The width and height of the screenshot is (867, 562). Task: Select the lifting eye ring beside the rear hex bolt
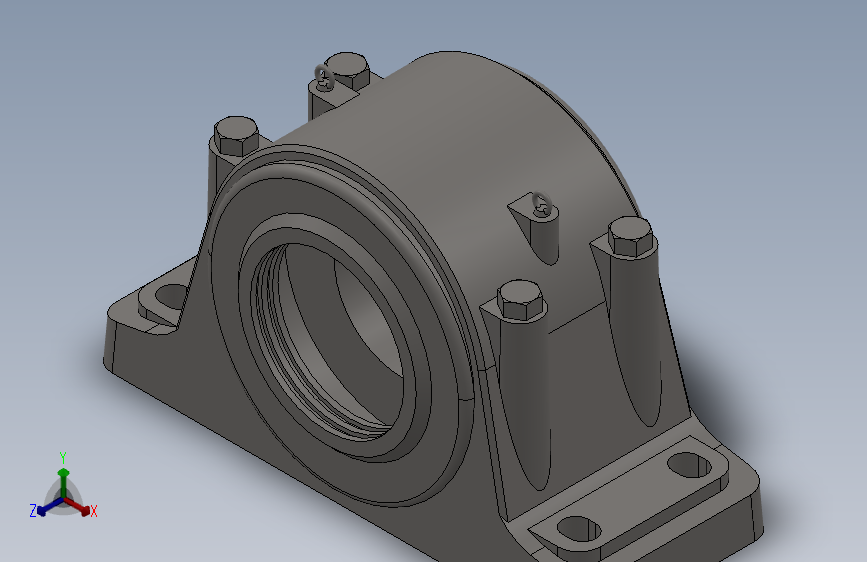point(324,77)
